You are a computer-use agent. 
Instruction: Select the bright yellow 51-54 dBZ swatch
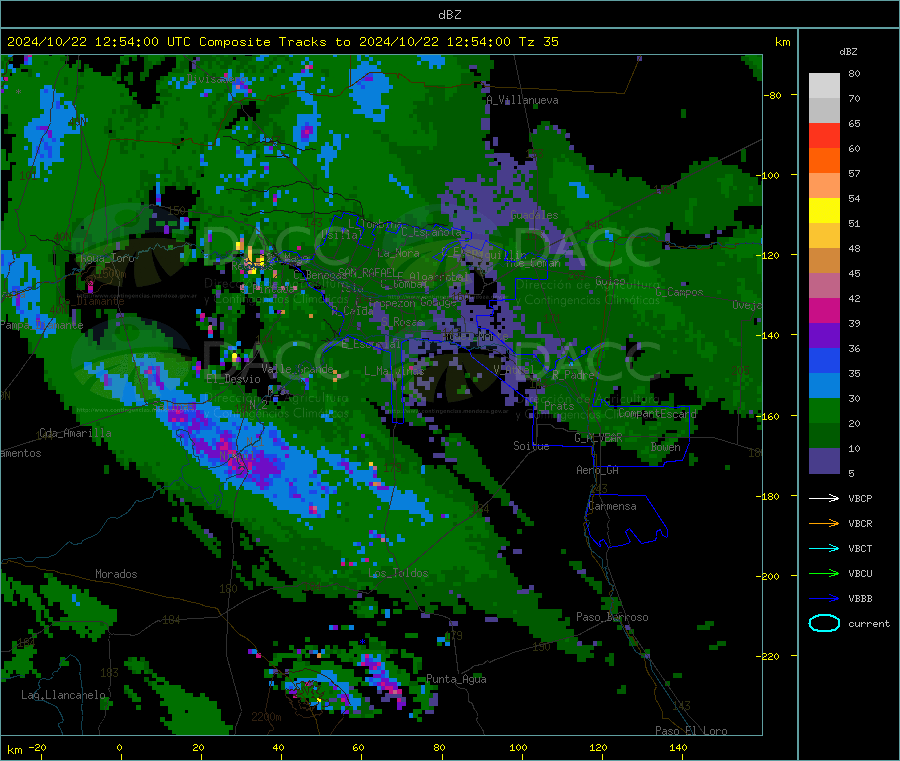(x=824, y=211)
